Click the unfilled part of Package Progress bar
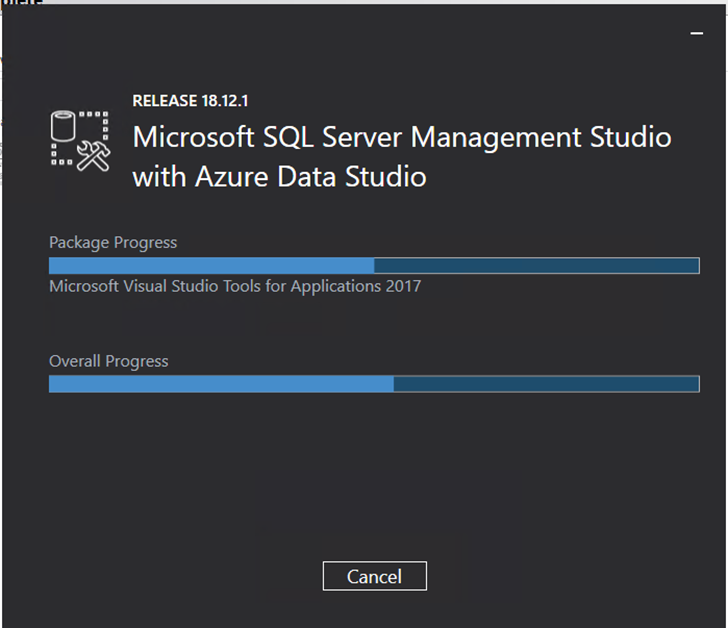728x628 pixels. [535, 265]
